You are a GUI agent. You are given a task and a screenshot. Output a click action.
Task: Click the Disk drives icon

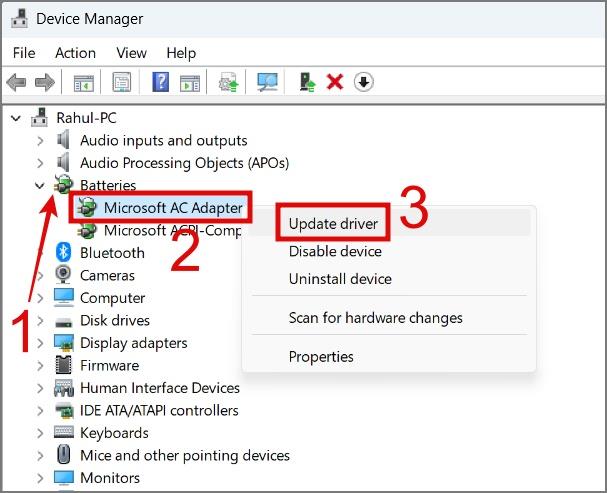(63, 321)
